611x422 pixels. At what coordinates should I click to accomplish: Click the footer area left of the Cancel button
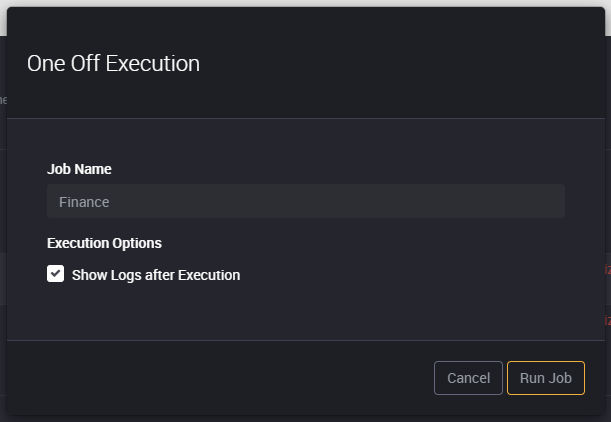point(218,378)
